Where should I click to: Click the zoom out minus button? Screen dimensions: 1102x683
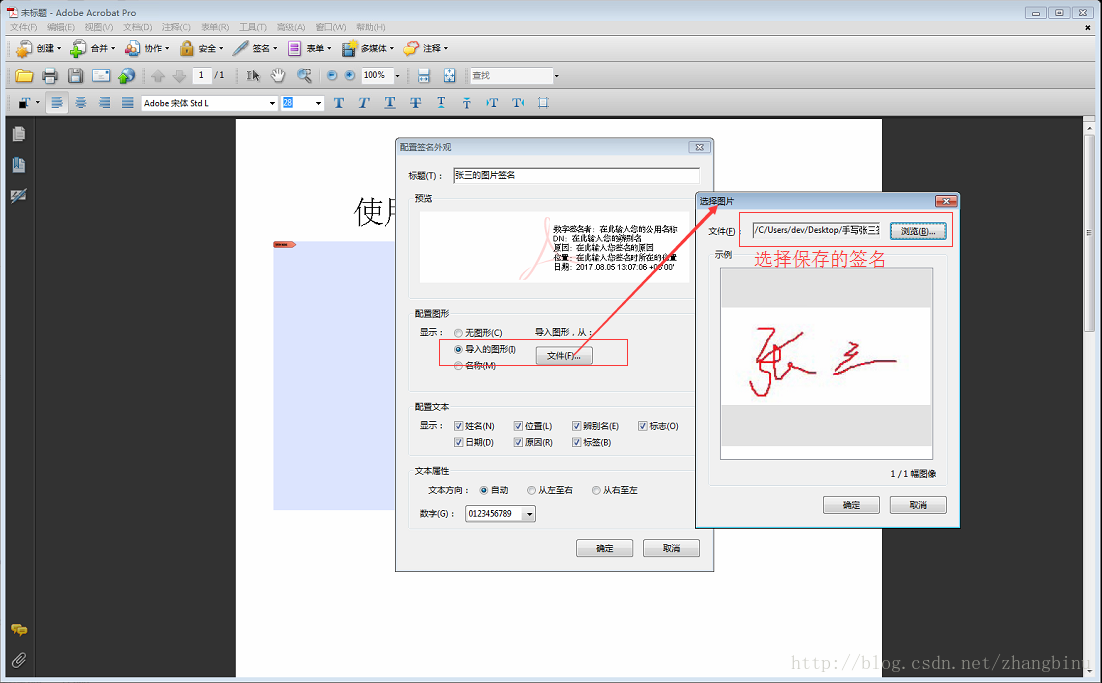point(332,75)
